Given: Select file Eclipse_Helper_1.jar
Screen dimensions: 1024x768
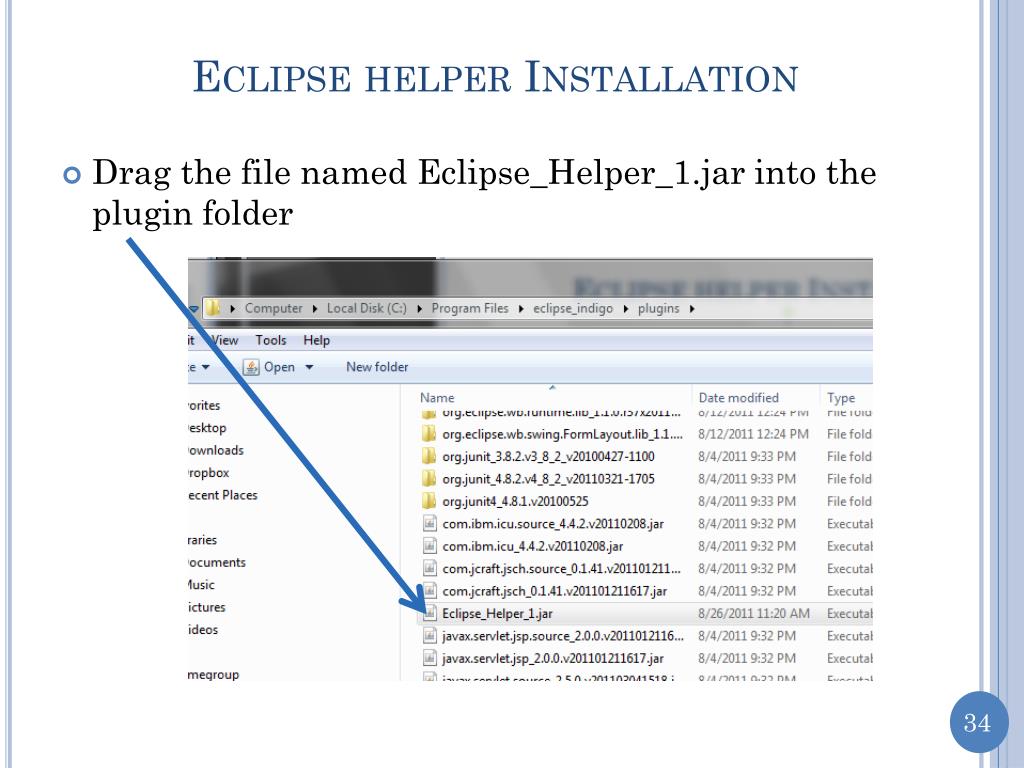Looking at the screenshot, I should coord(497,613).
